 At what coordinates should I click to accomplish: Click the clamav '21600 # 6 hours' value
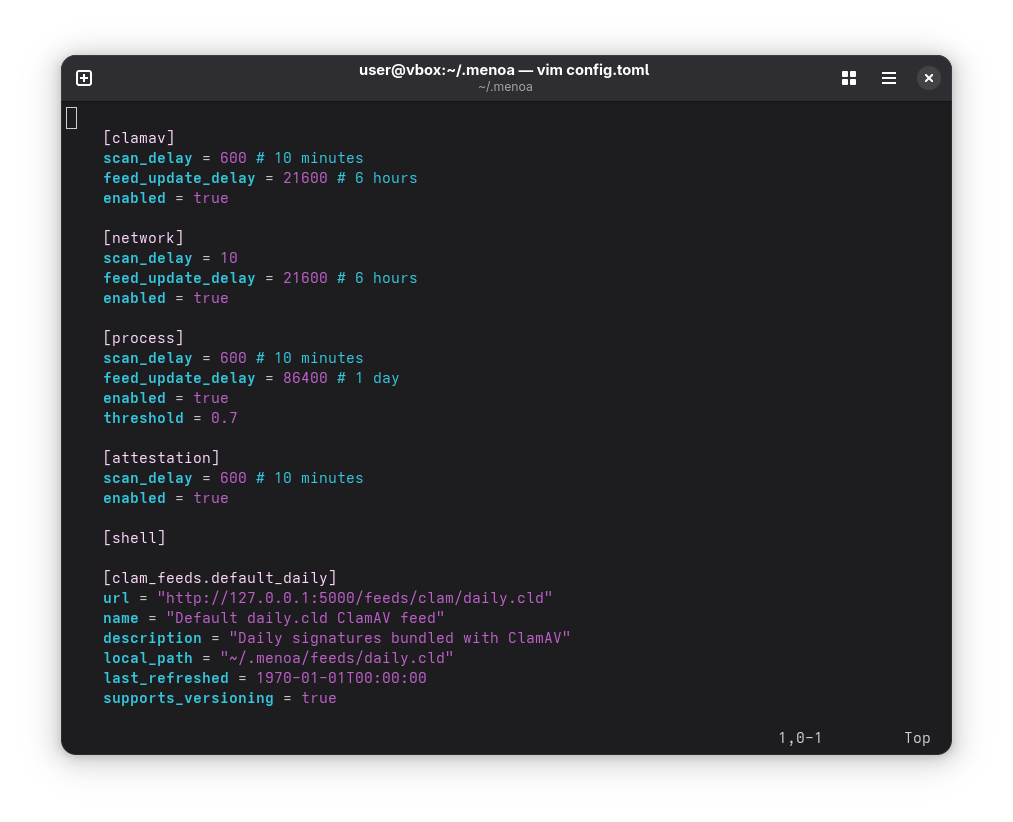(x=350, y=178)
